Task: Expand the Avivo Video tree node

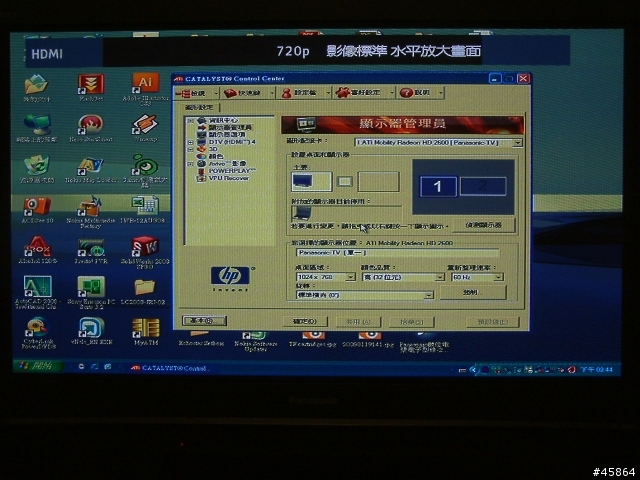Action: click(x=190, y=164)
